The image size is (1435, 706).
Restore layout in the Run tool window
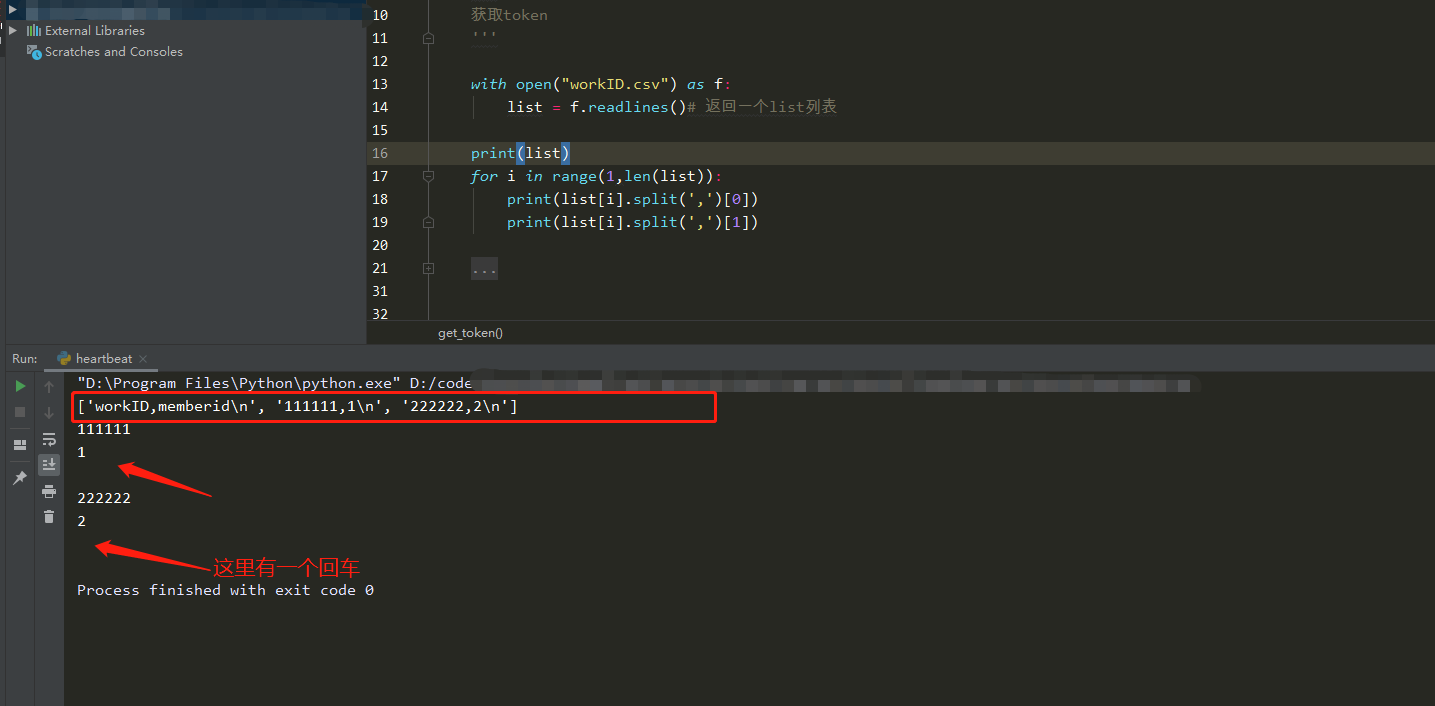tap(20, 445)
